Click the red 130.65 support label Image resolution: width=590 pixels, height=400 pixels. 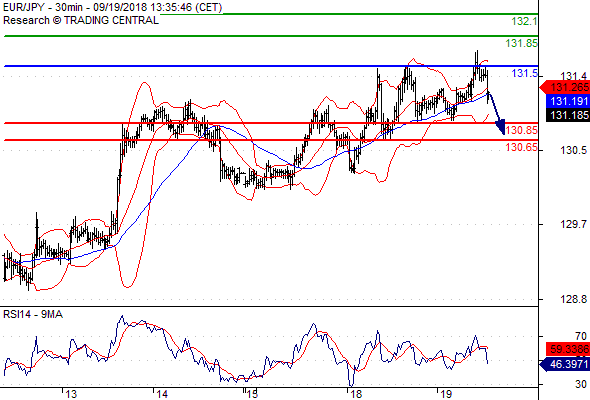(x=522, y=147)
